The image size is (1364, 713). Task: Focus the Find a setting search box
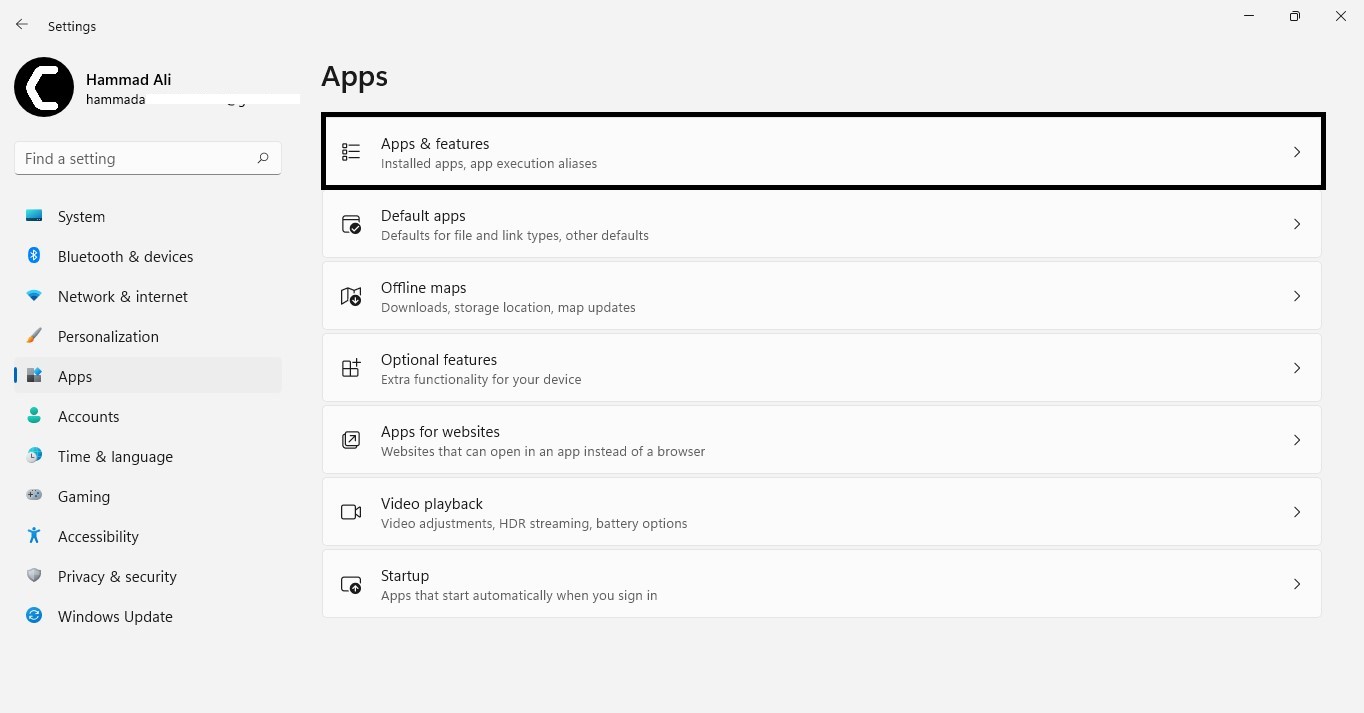(135, 158)
